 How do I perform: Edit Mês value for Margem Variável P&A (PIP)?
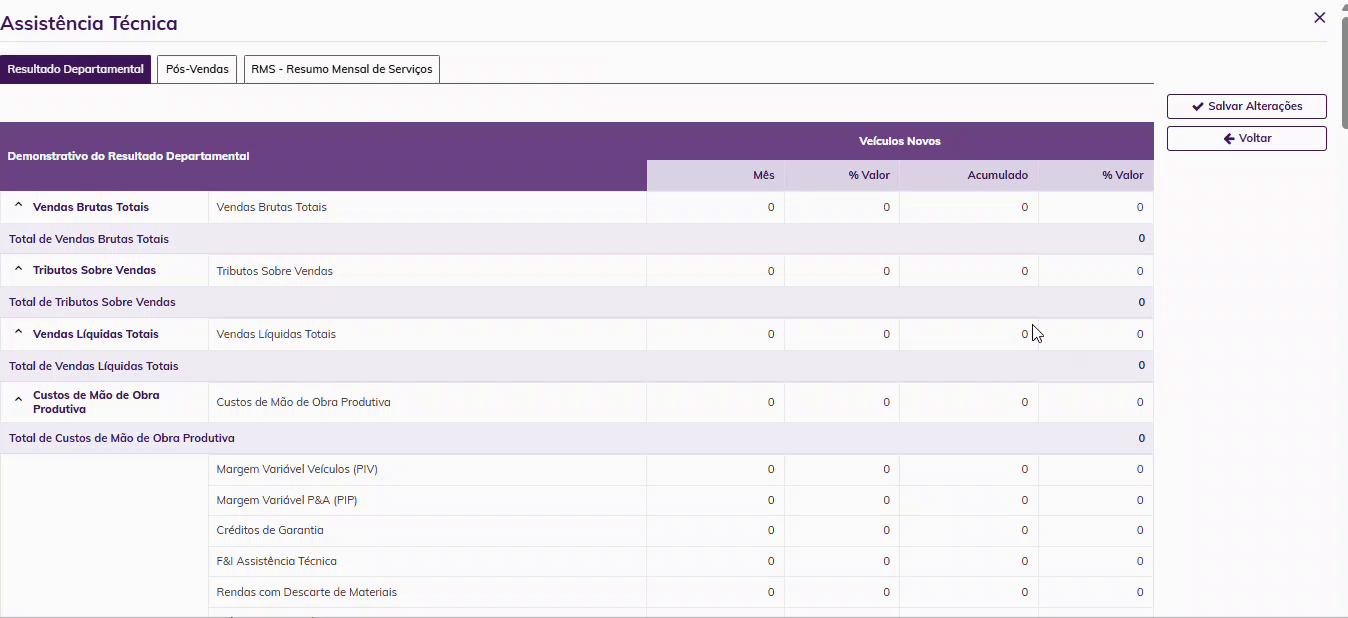pos(715,500)
